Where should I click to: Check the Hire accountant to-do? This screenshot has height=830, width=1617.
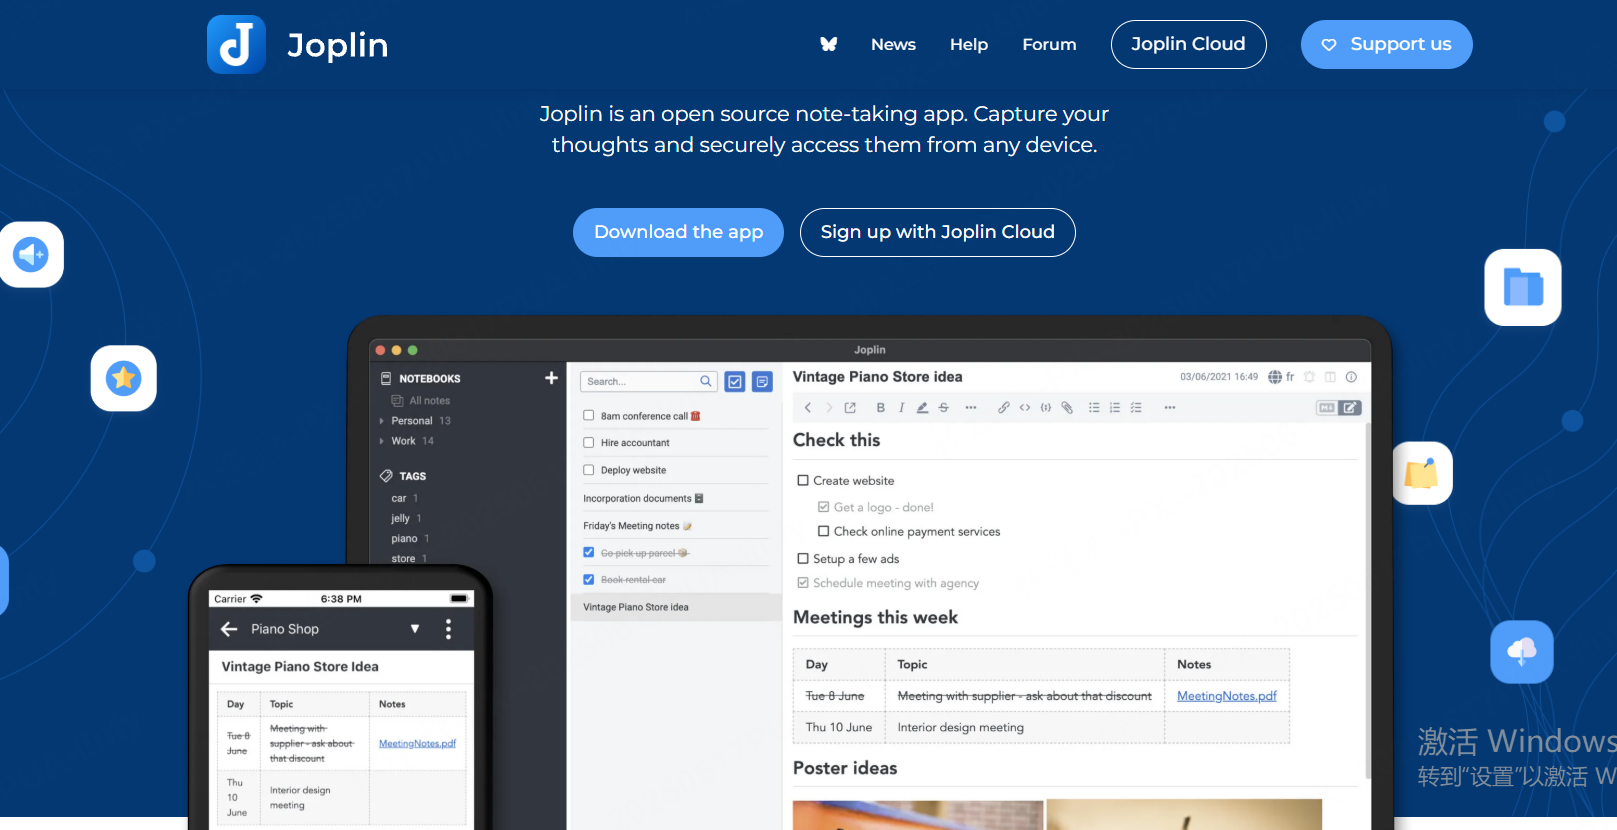click(x=588, y=442)
